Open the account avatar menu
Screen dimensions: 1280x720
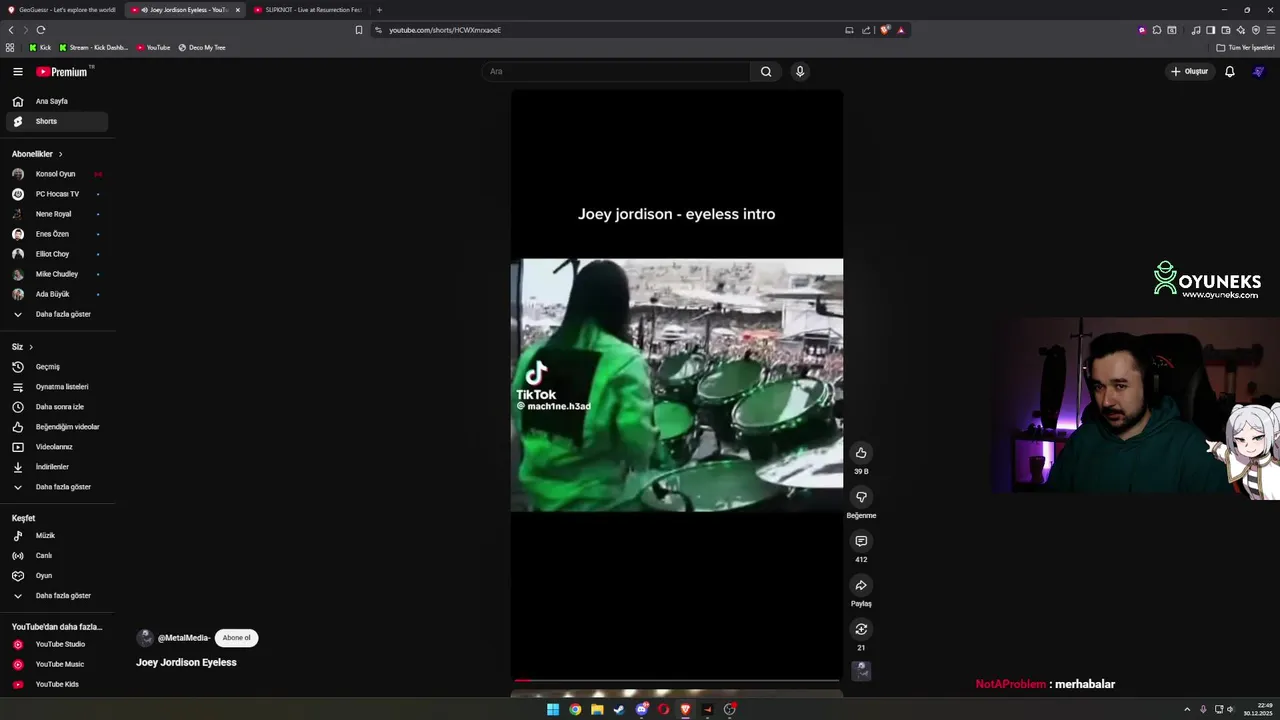click(1259, 72)
